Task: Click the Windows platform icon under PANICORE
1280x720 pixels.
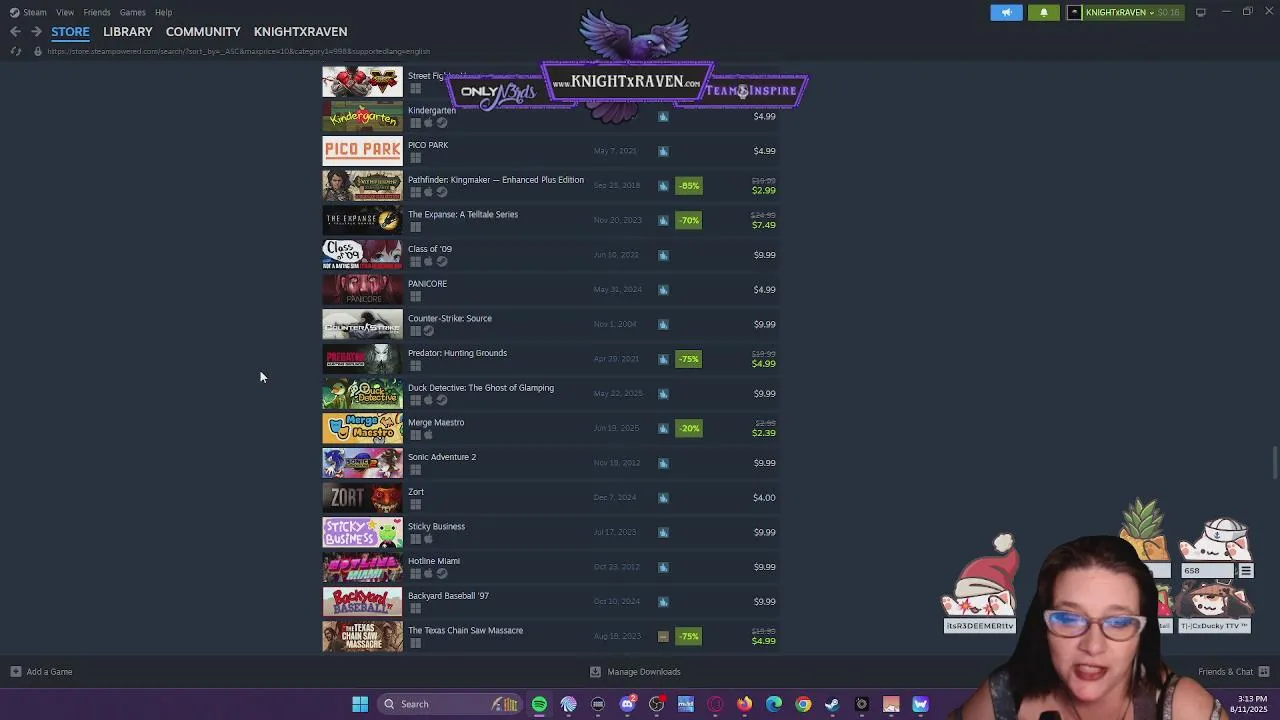Action: tap(415, 296)
